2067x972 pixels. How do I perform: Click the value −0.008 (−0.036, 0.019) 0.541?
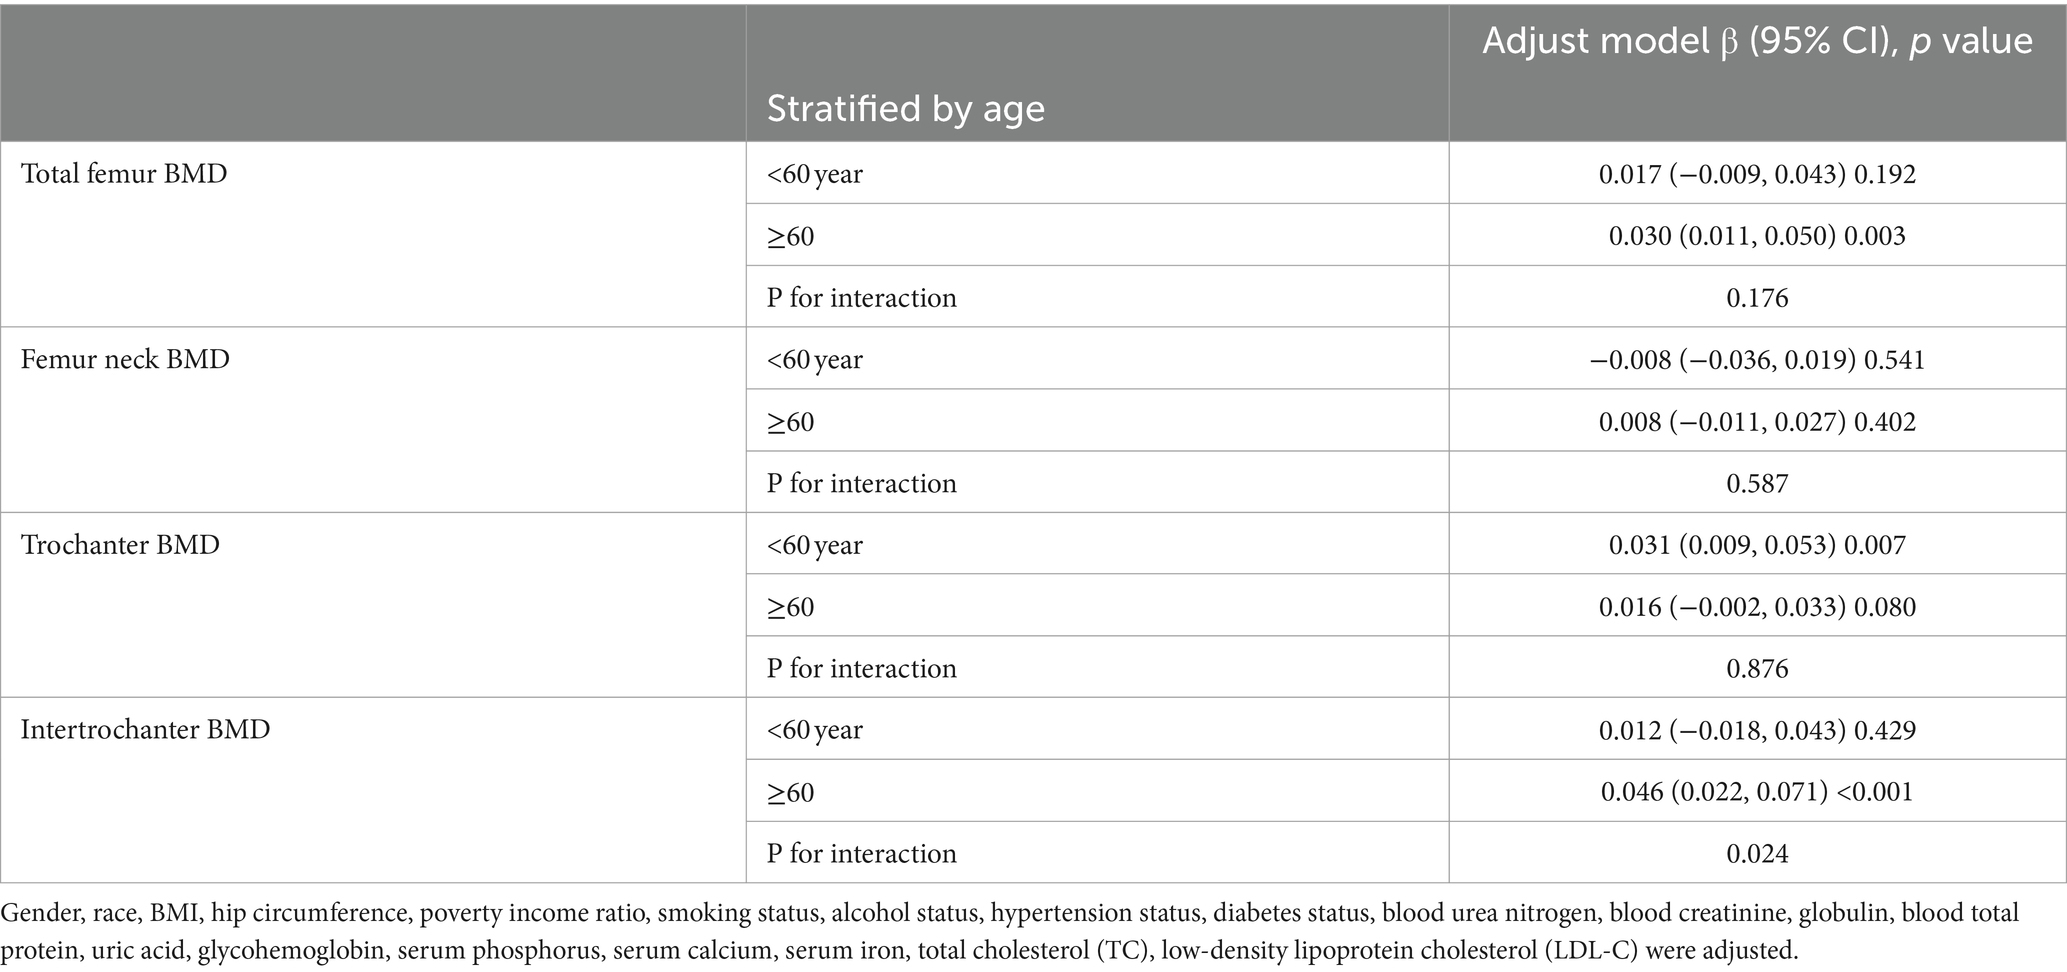pos(1757,360)
